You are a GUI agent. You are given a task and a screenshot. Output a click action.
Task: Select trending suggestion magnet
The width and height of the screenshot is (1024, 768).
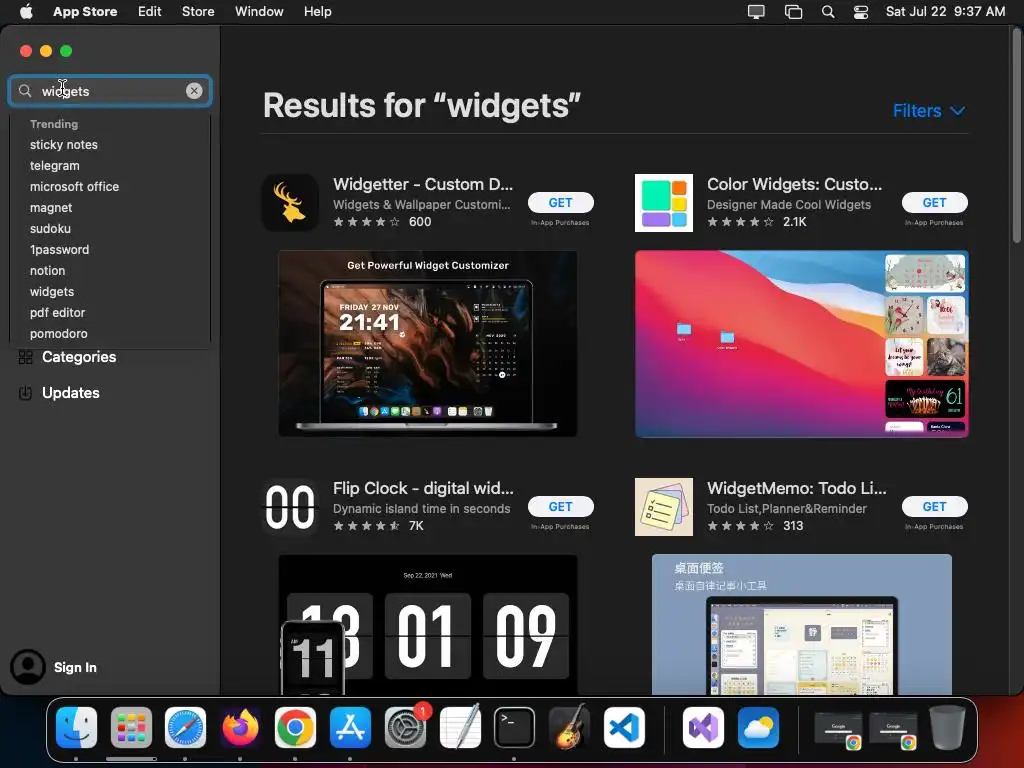51,208
